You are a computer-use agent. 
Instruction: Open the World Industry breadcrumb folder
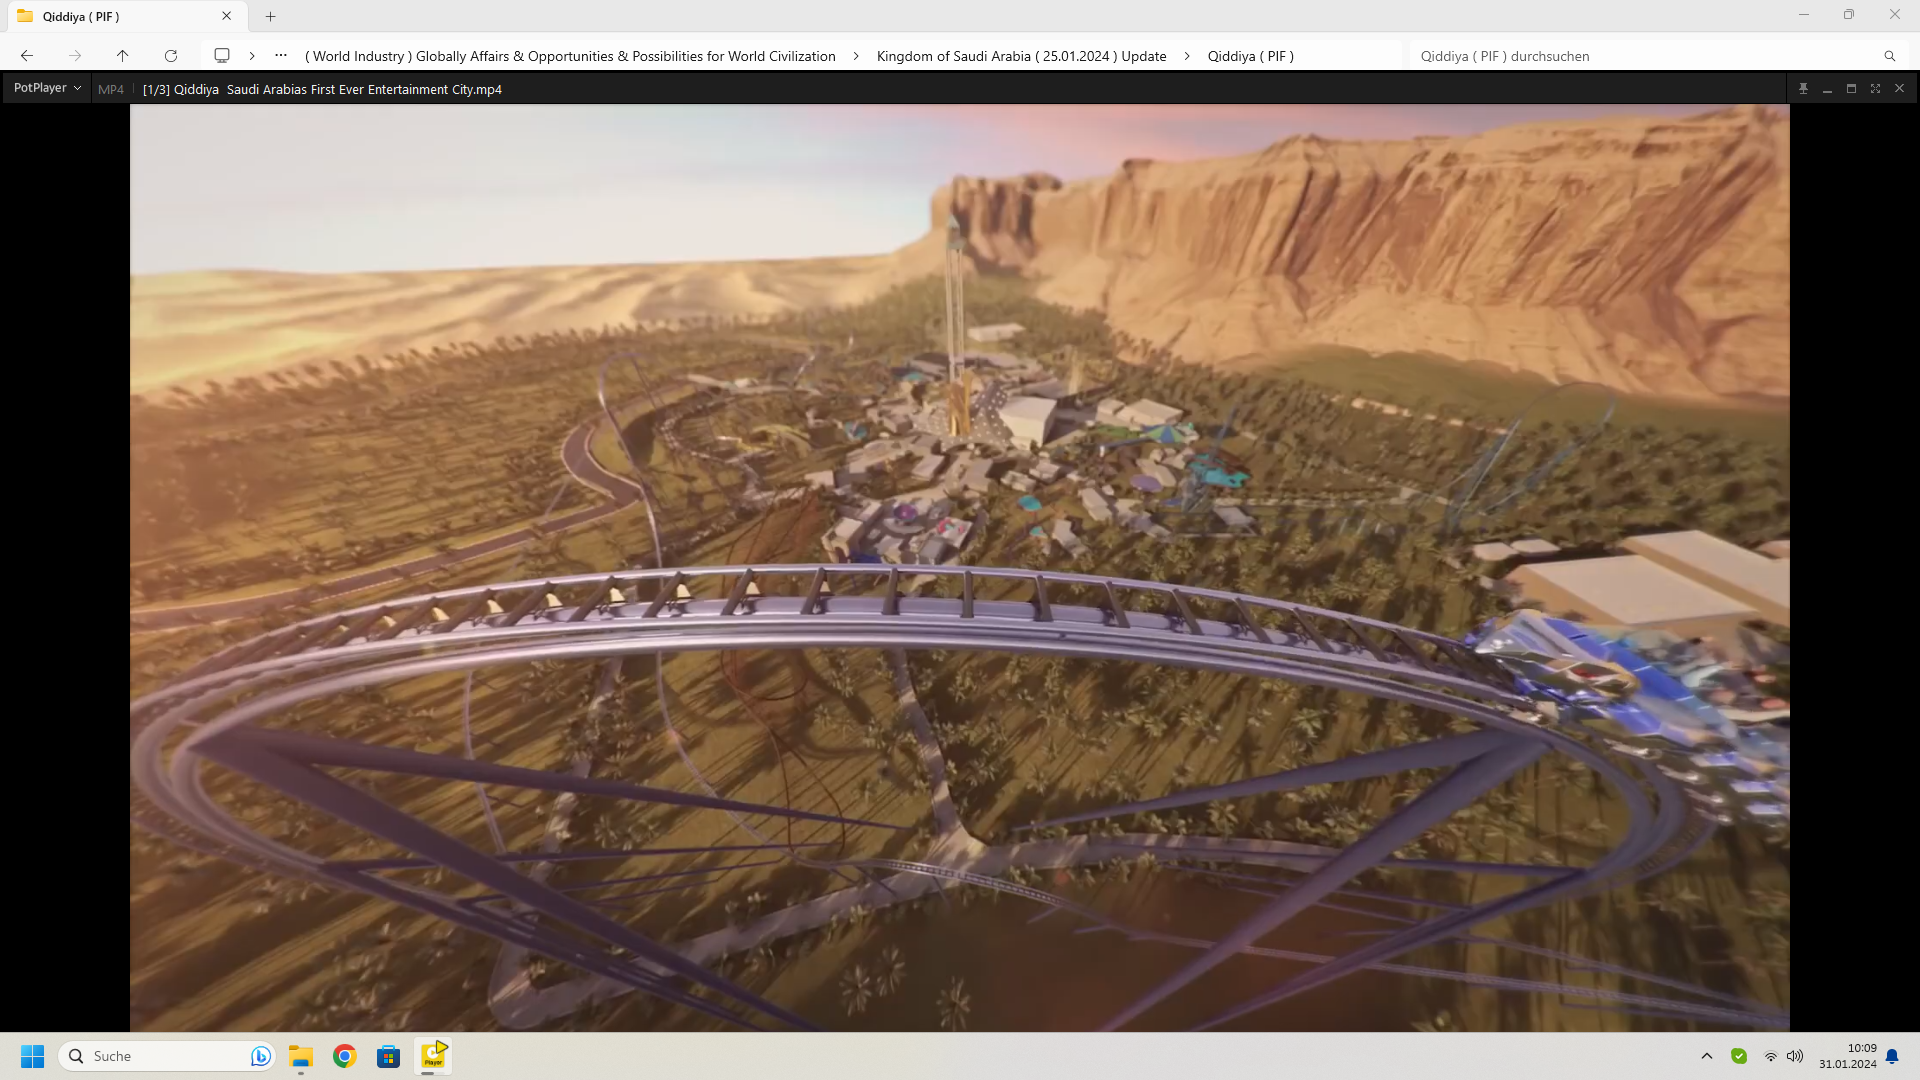pyautogui.click(x=570, y=56)
